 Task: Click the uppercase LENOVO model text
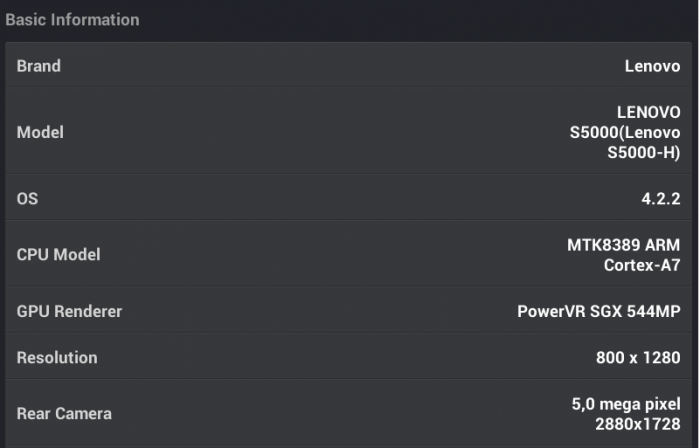pos(648,112)
